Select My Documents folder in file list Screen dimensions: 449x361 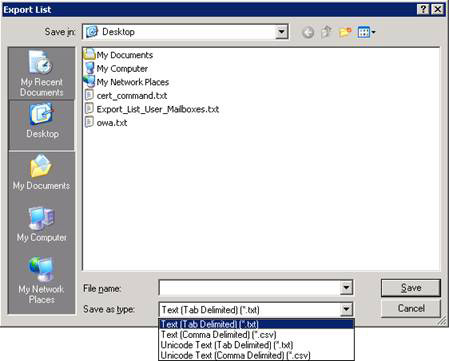118,55
